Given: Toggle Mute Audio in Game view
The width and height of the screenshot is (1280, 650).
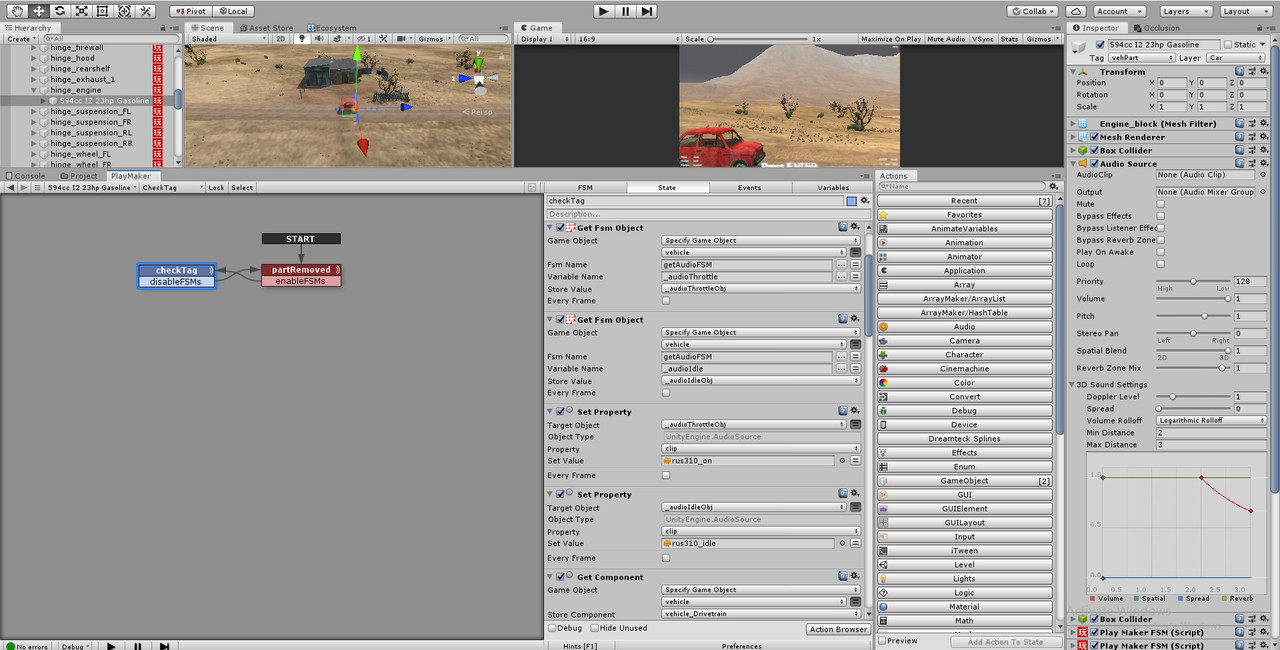Looking at the screenshot, I should tap(946, 39).
